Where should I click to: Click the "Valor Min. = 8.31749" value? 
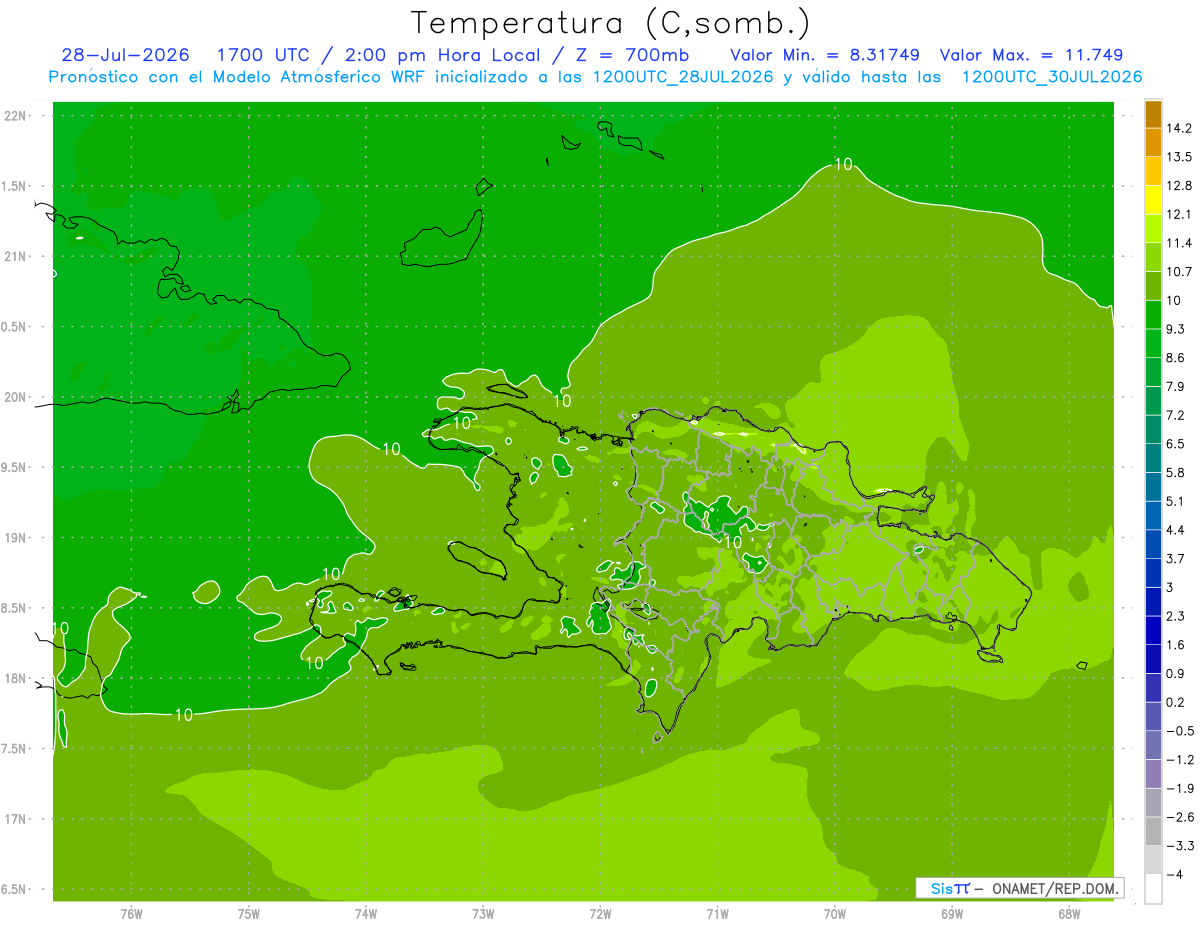click(x=825, y=55)
